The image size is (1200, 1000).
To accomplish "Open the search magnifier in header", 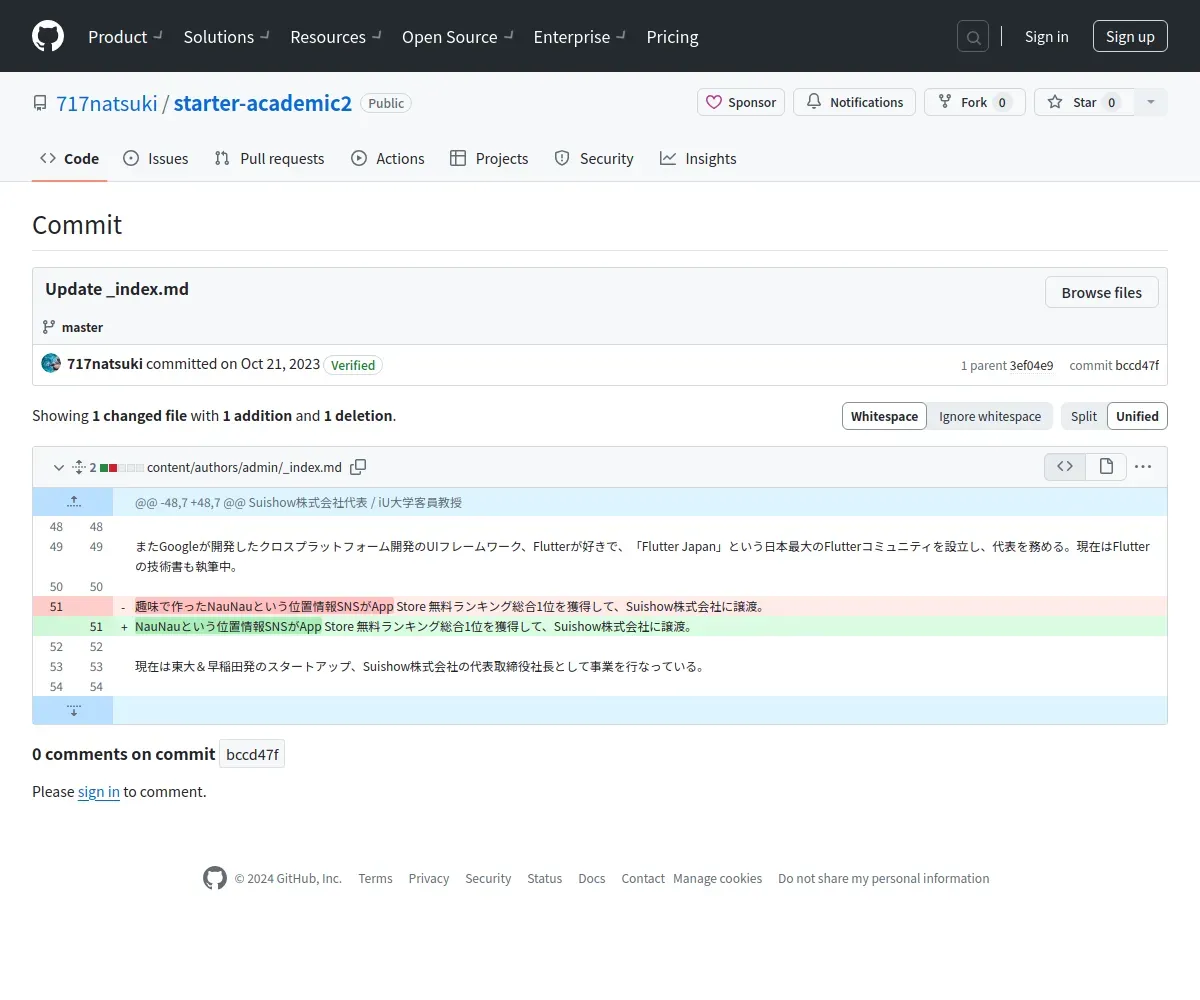I will coord(973,37).
